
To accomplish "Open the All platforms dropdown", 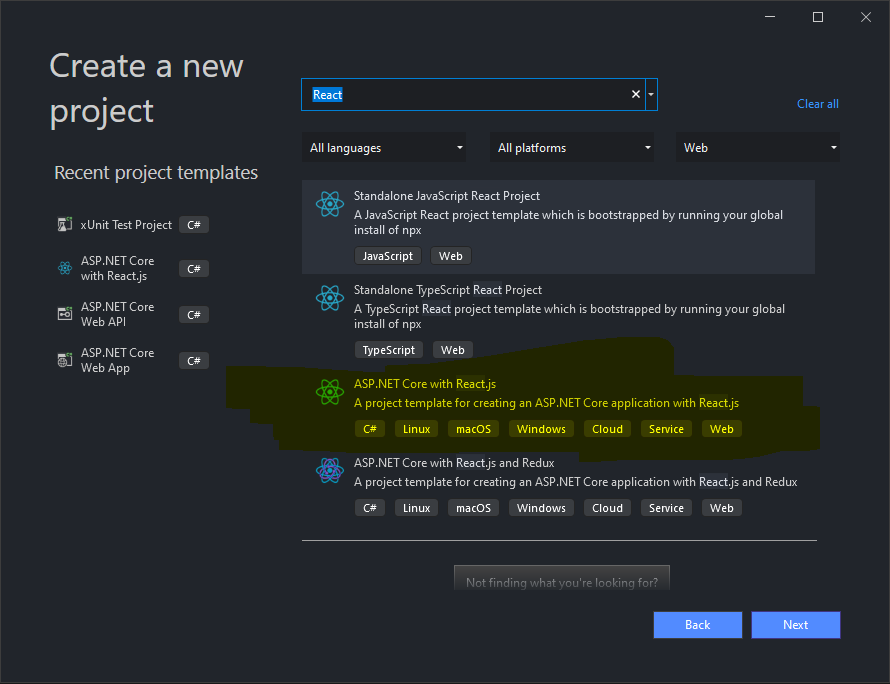I will pos(571,147).
